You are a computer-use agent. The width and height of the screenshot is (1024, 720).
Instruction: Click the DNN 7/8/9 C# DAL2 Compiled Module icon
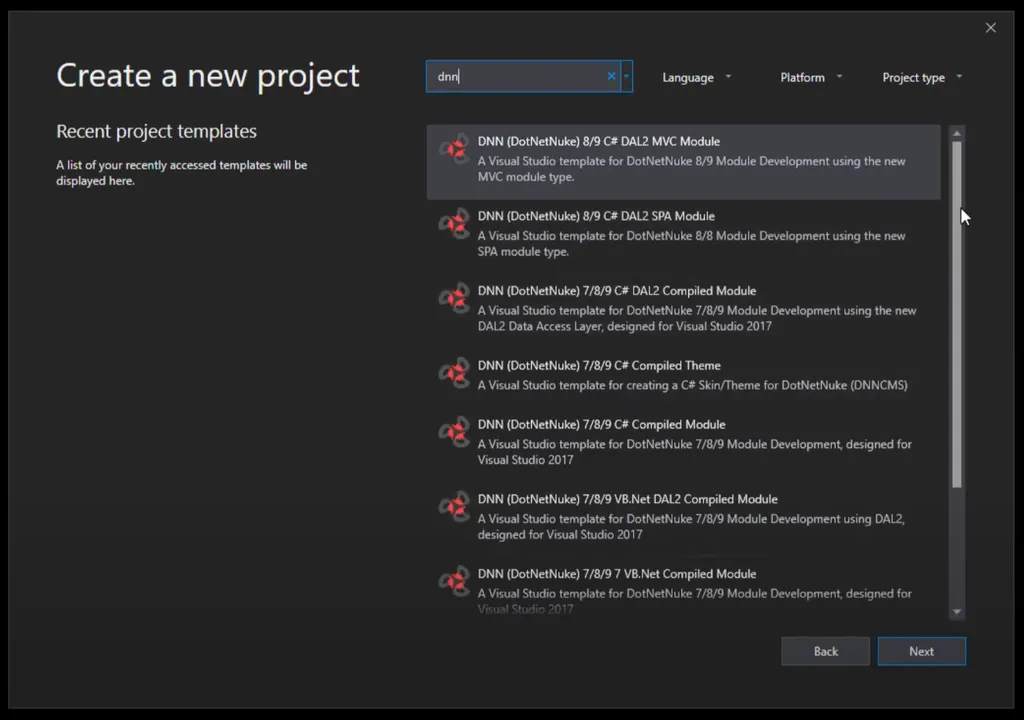(x=454, y=299)
